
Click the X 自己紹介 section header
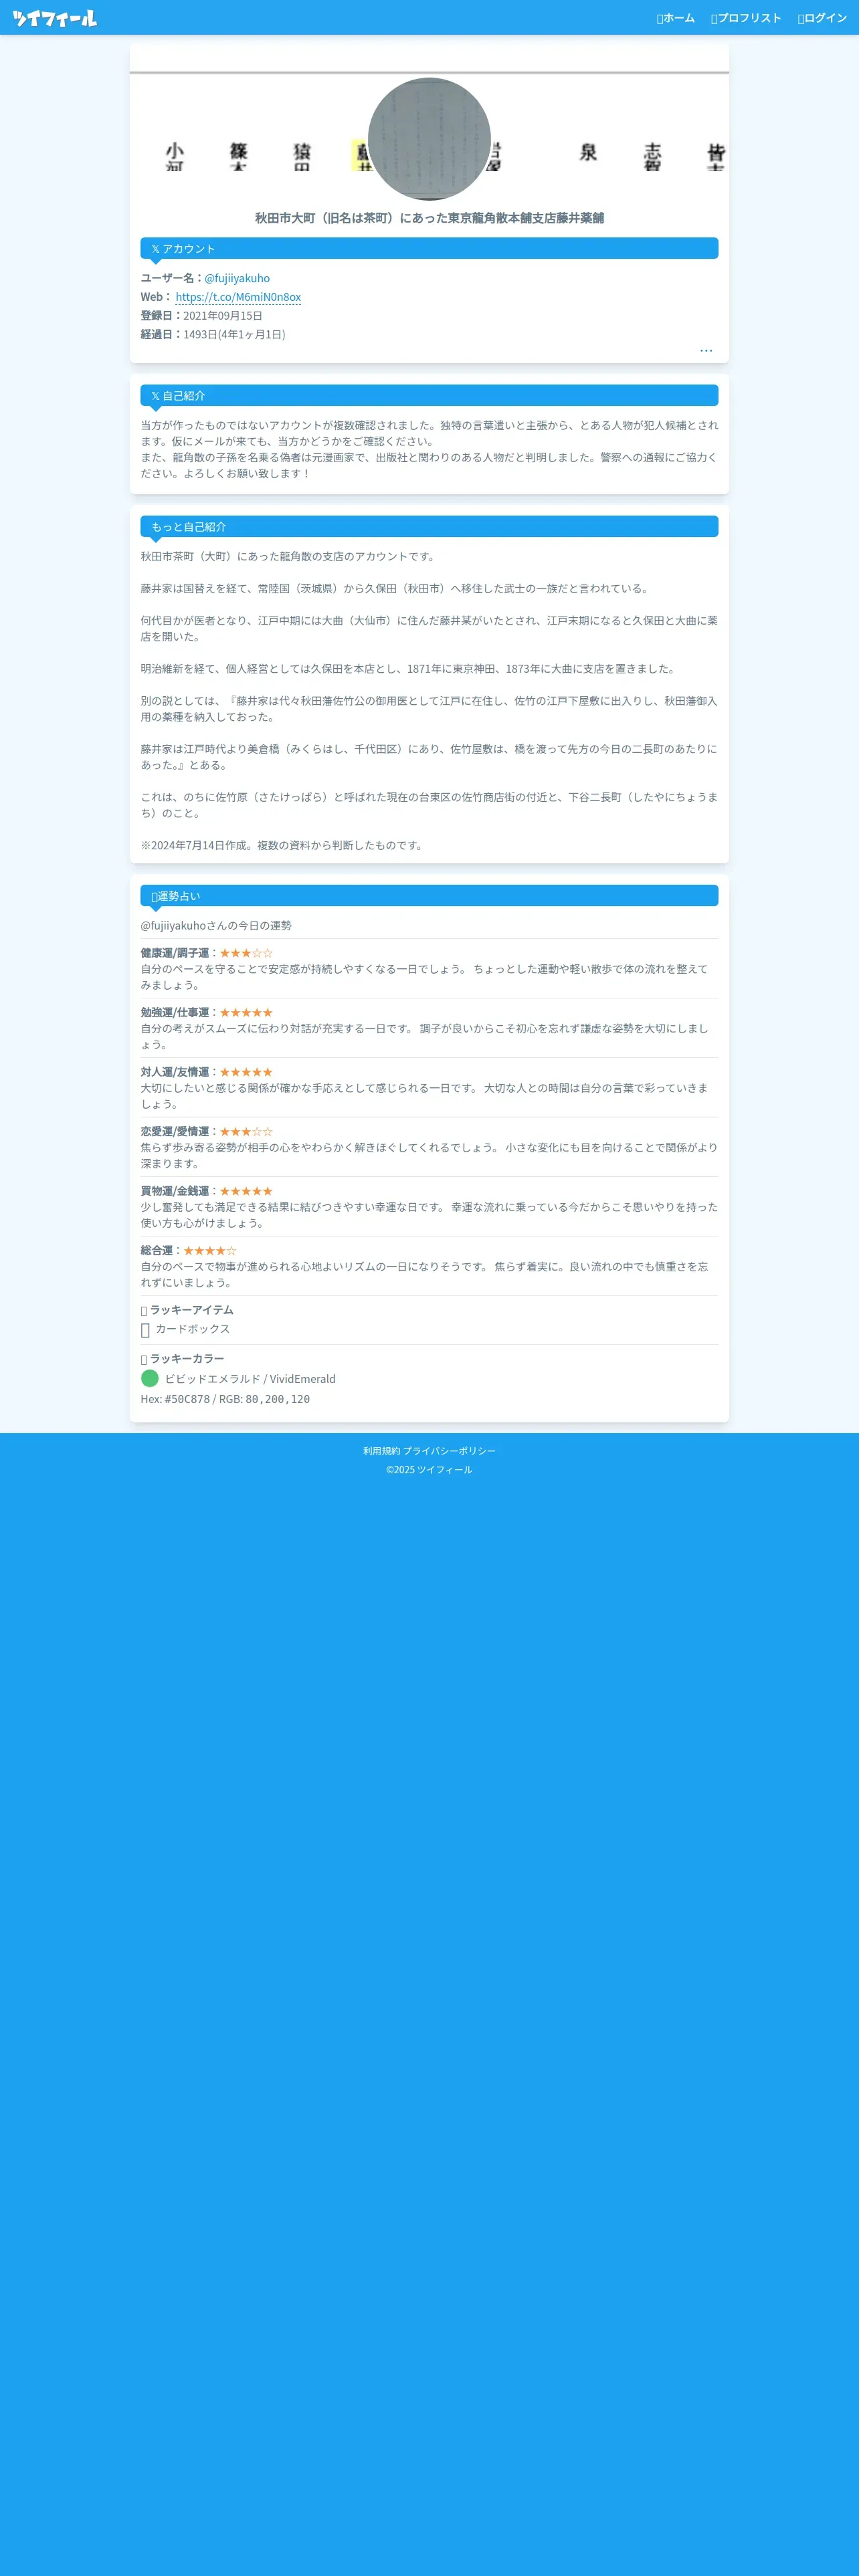pyautogui.click(x=429, y=395)
